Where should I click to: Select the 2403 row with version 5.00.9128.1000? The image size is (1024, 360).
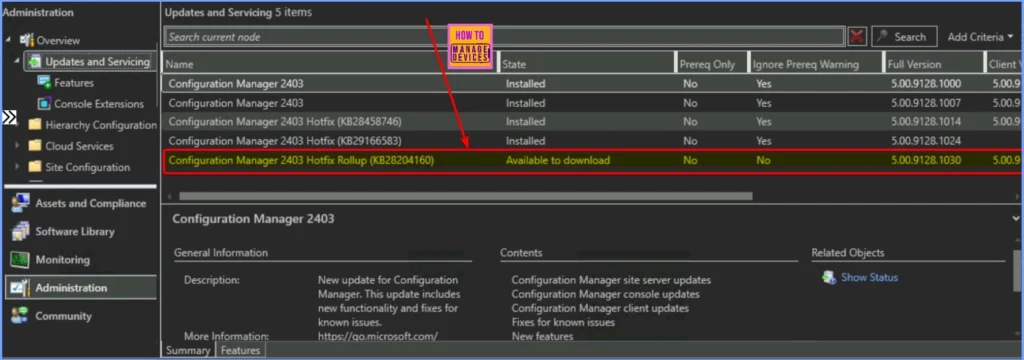click(x=592, y=83)
